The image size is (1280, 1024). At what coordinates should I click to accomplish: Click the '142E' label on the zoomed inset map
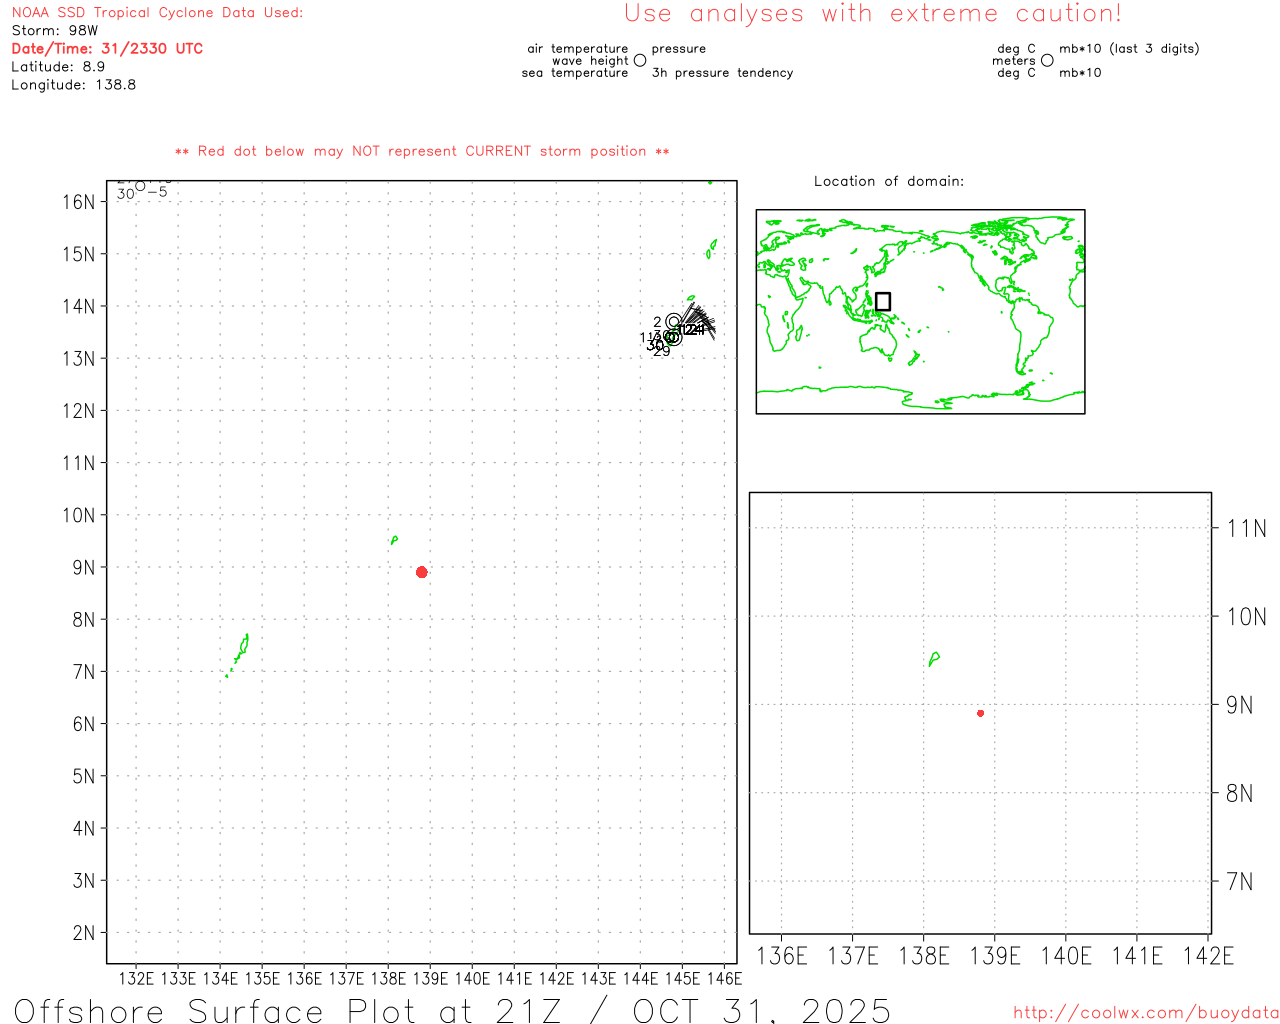(x=1208, y=956)
